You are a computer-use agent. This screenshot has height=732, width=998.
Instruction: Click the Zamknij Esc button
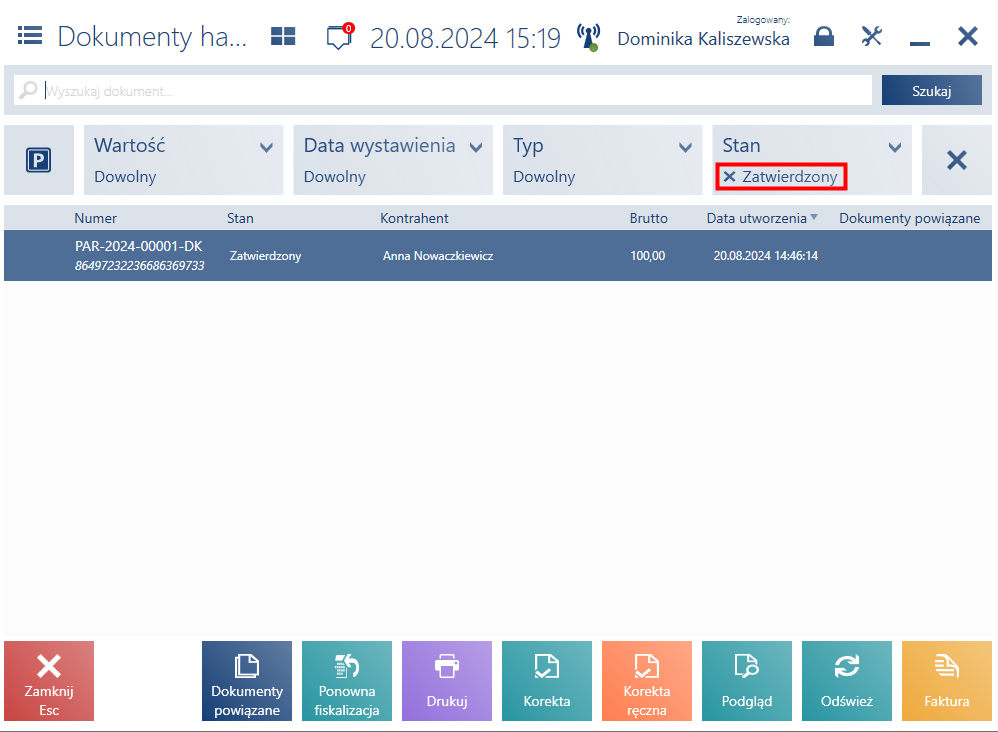[x=49, y=680]
